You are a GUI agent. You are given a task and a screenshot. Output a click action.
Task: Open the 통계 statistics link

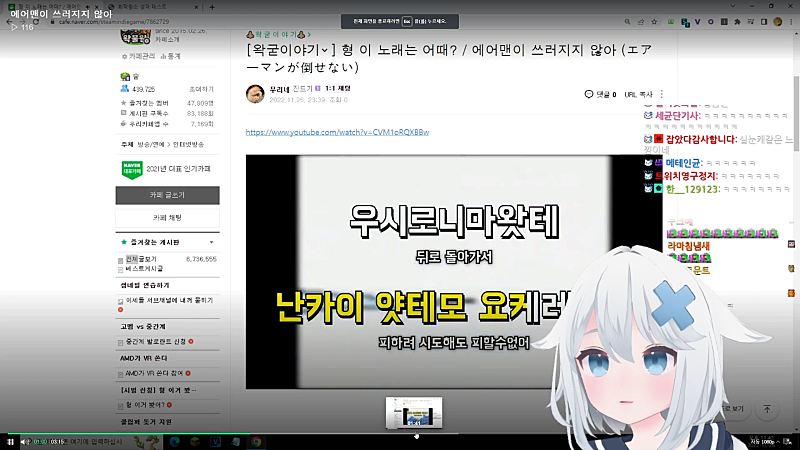tap(170, 56)
